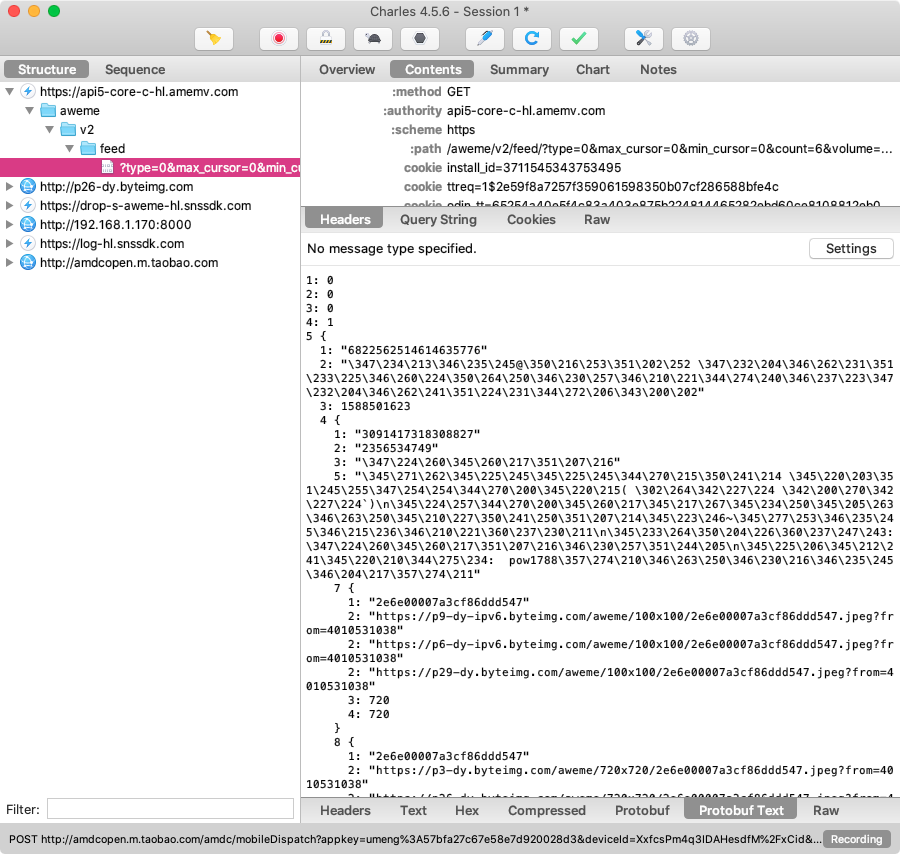
Task: Select request Cookies tab
Action: [x=531, y=219]
